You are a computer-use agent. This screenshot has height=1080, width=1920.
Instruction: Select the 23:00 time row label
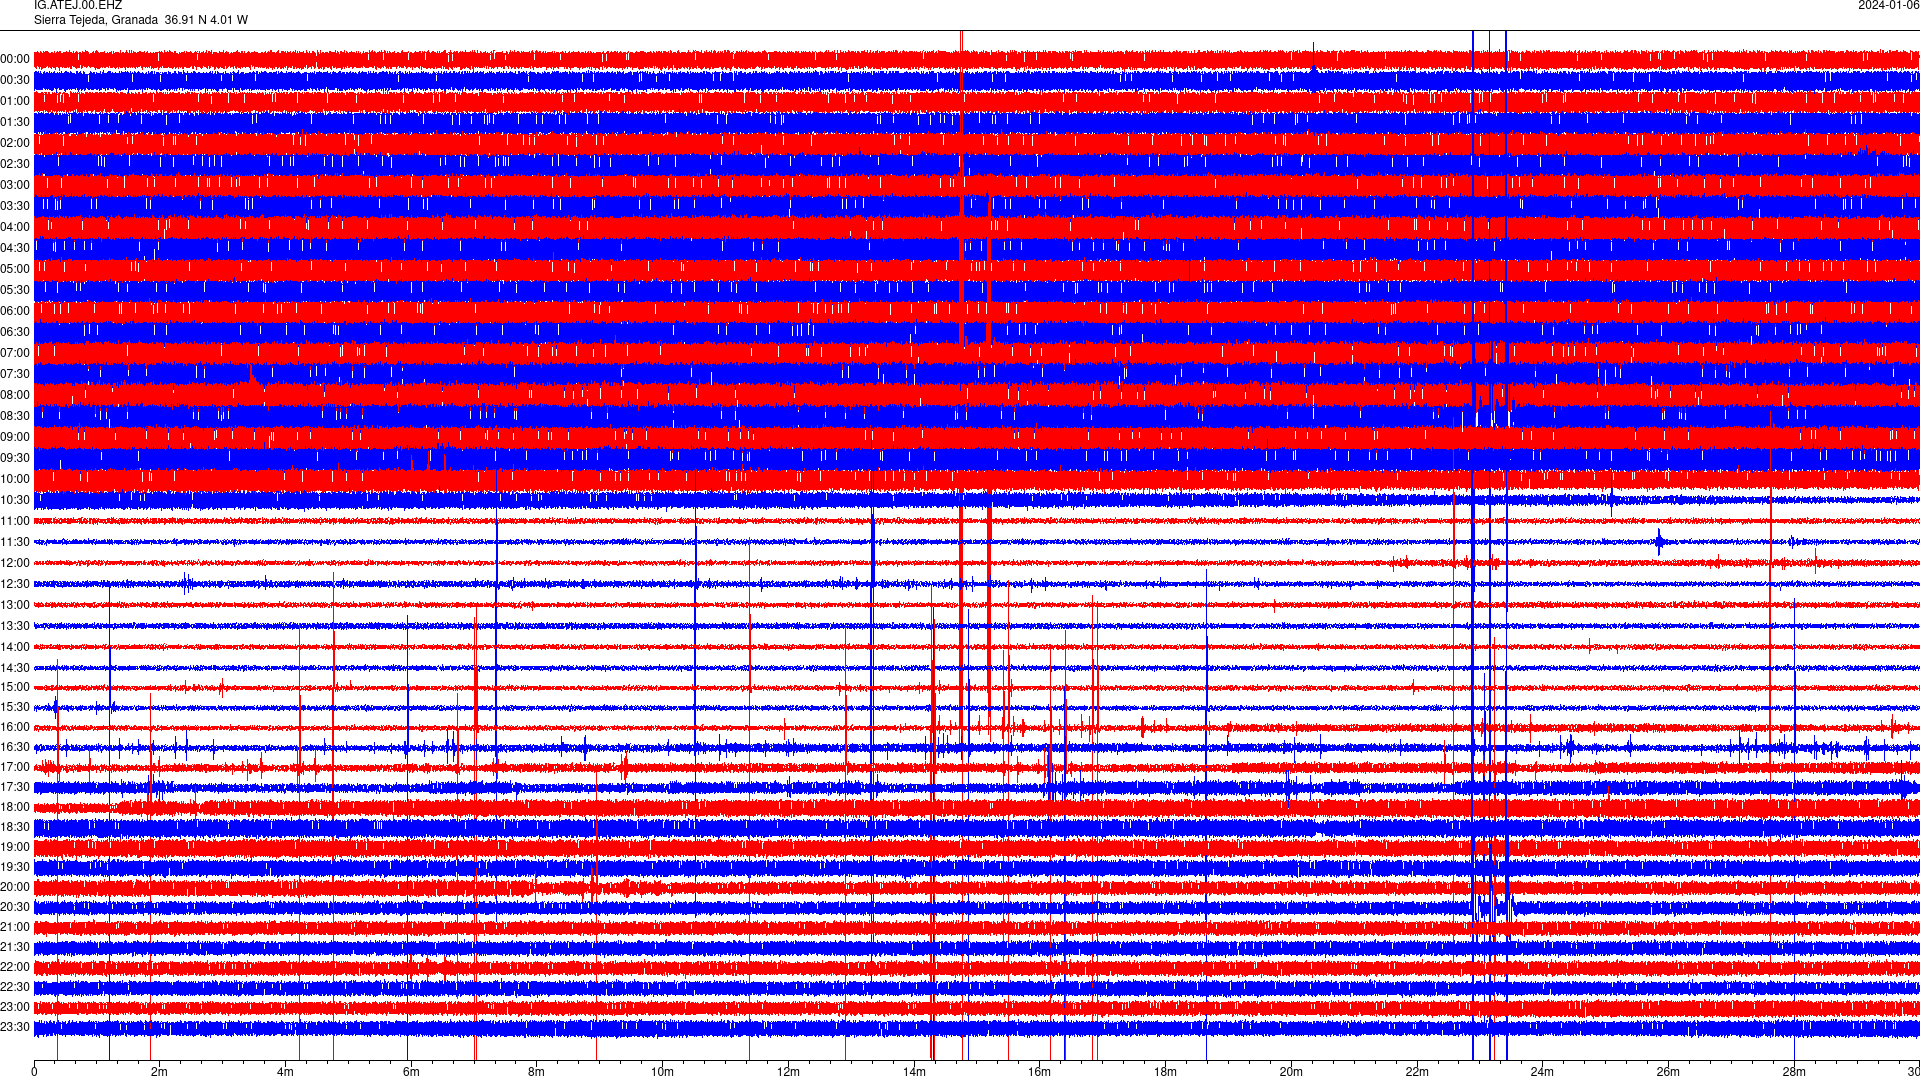coord(15,1007)
